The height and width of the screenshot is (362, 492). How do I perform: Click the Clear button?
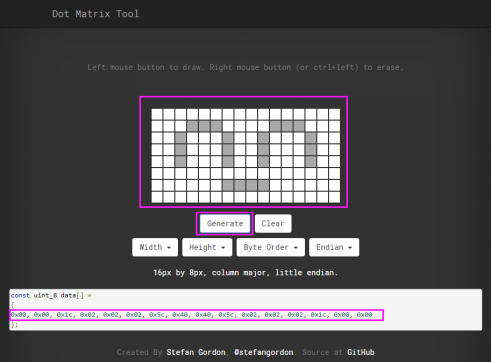(x=273, y=223)
